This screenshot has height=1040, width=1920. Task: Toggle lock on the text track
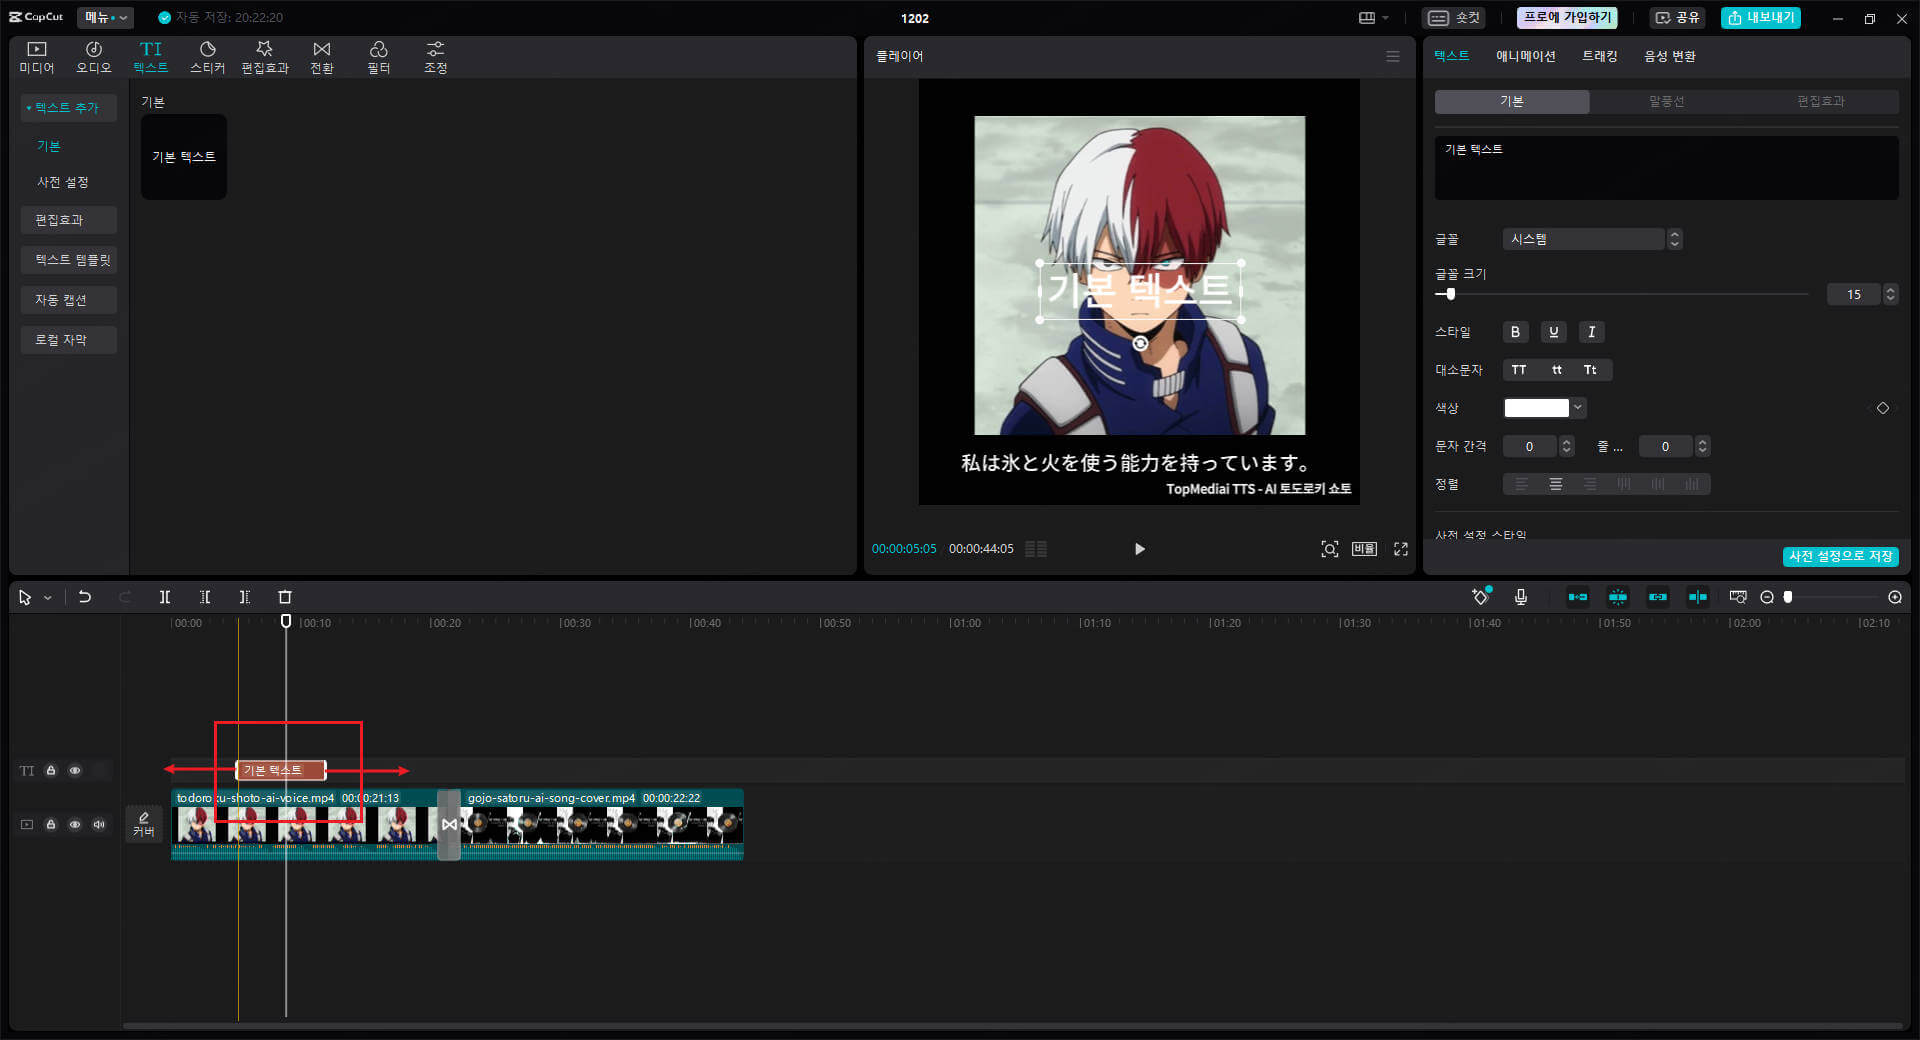(51, 770)
